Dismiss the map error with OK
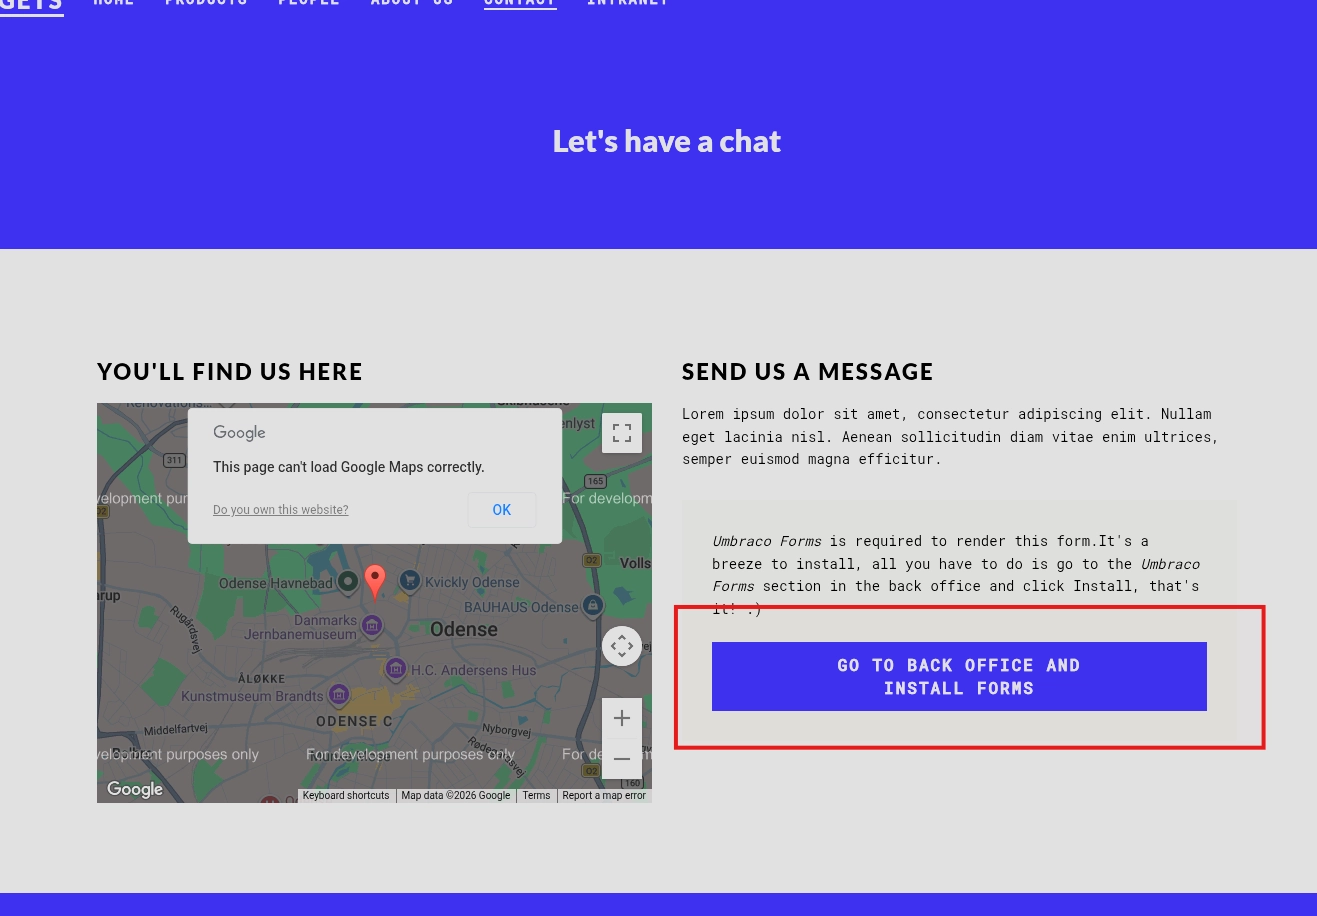 point(502,510)
